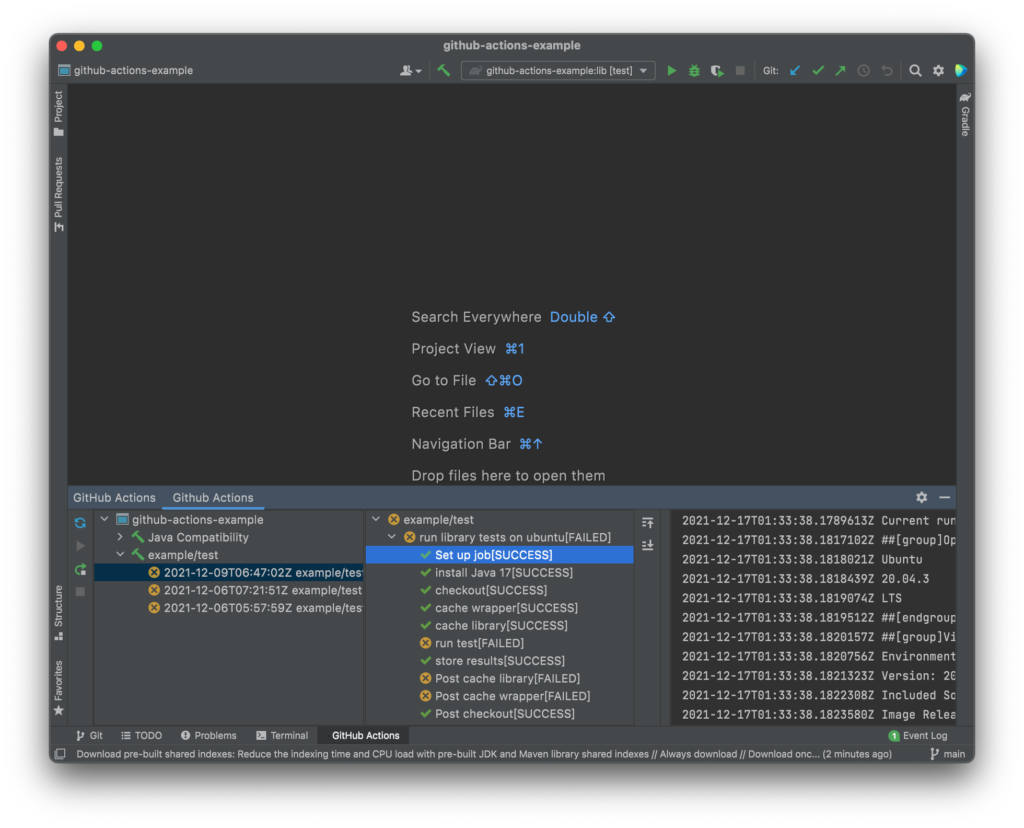Collapse example/test node in jobs tree
Viewport: 1024px width, 828px height.
376,519
